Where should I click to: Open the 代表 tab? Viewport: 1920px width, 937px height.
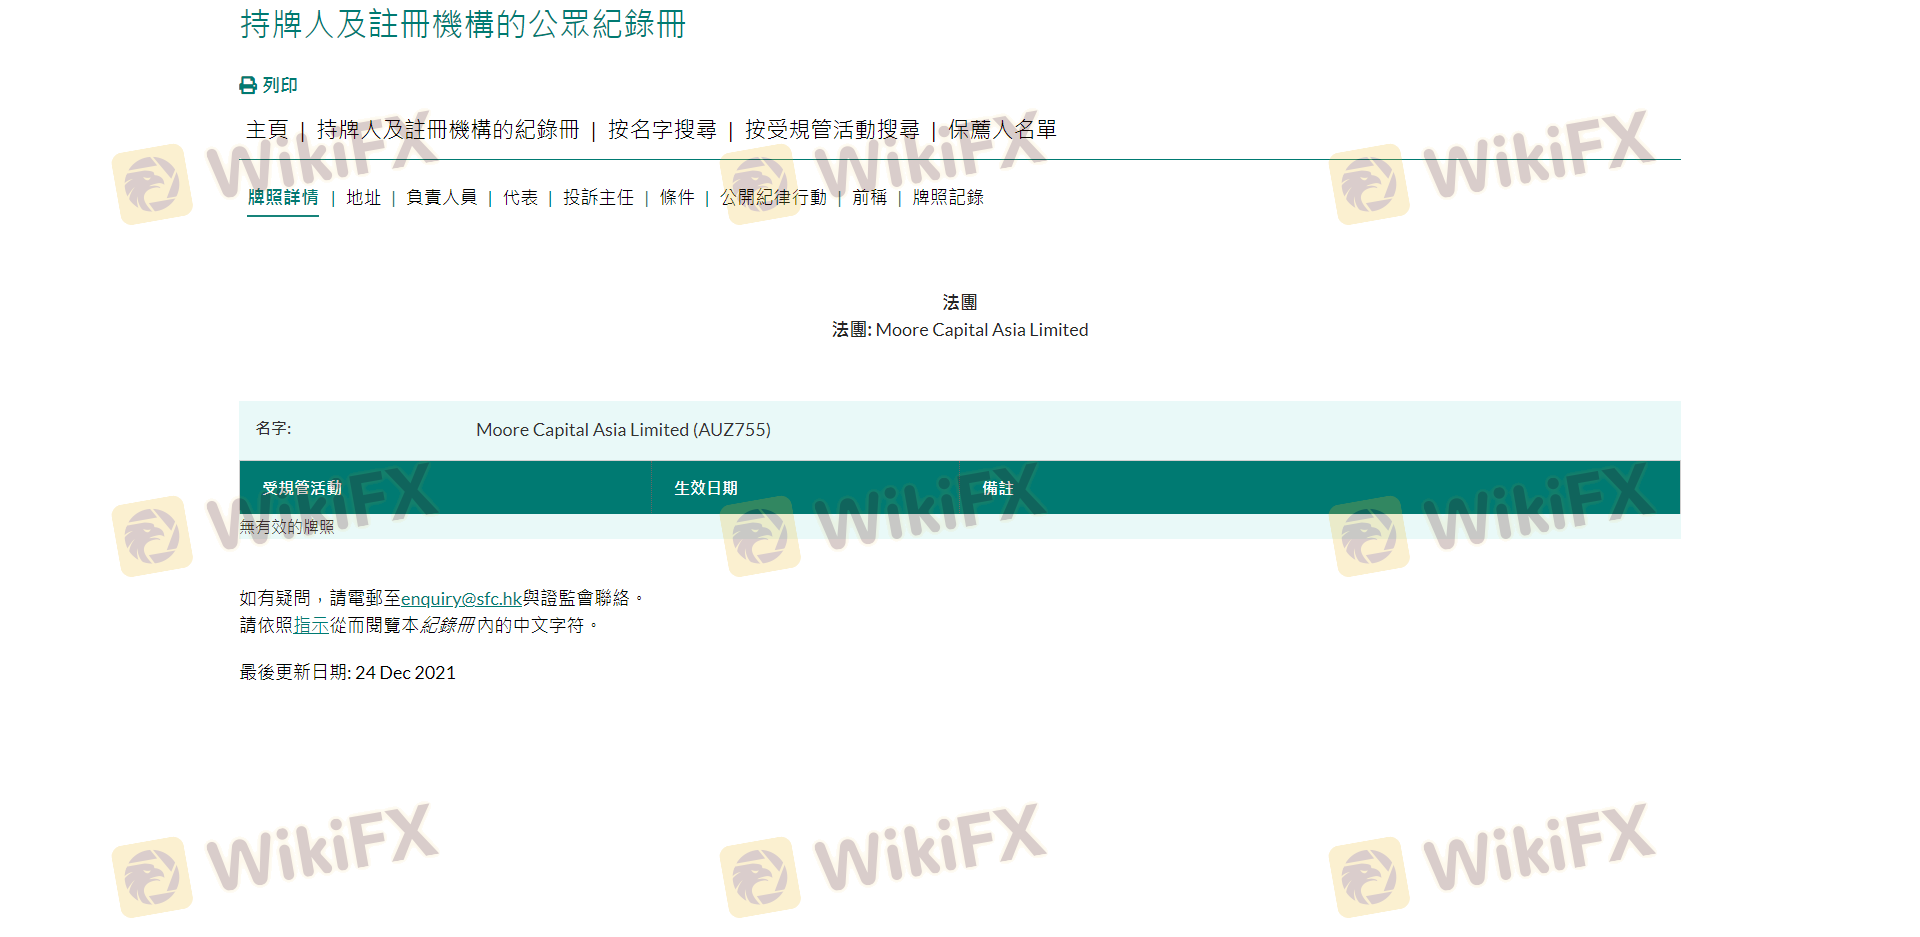(x=520, y=198)
